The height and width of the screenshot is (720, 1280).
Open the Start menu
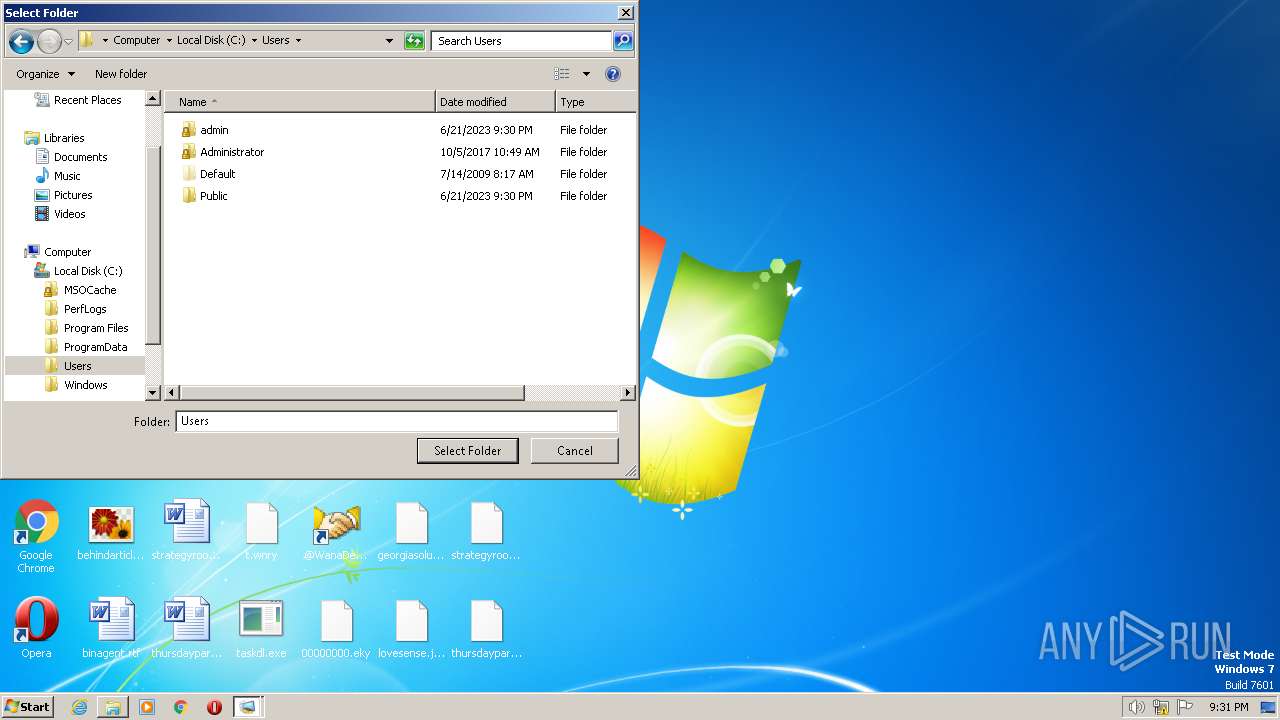tap(28, 707)
